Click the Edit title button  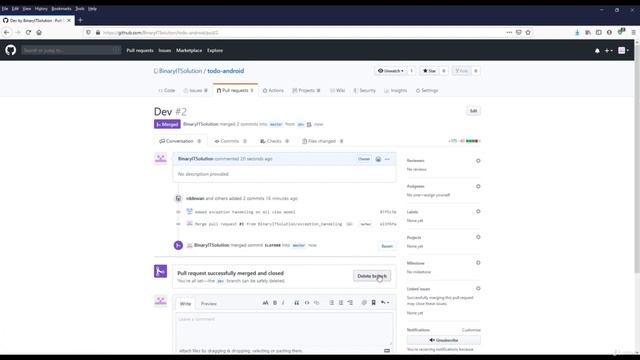(473, 111)
